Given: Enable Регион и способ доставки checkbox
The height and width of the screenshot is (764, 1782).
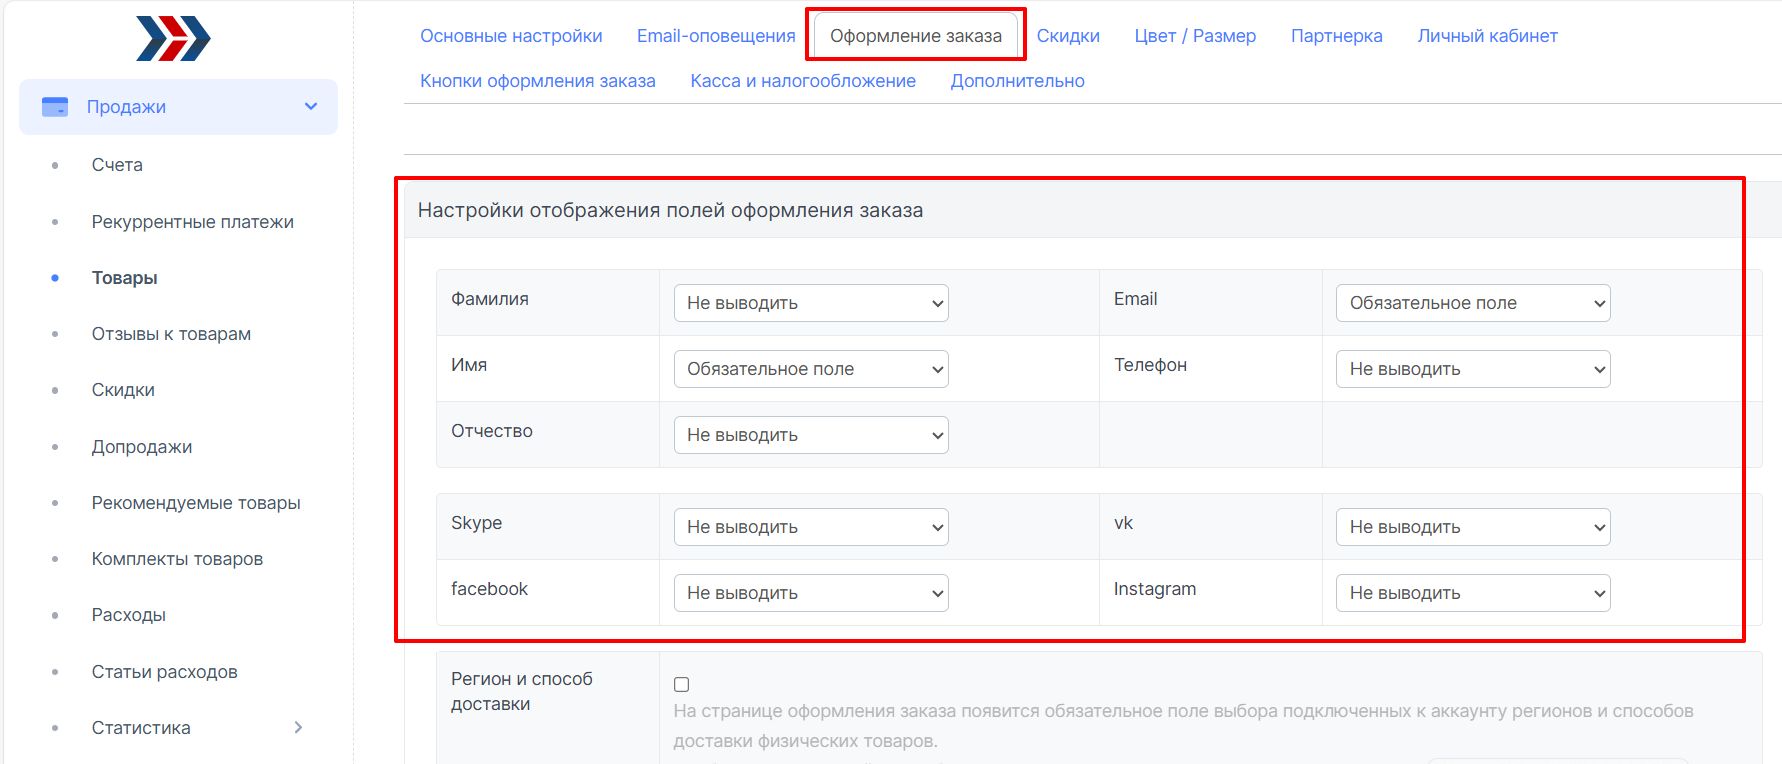Looking at the screenshot, I should click(x=682, y=685).
